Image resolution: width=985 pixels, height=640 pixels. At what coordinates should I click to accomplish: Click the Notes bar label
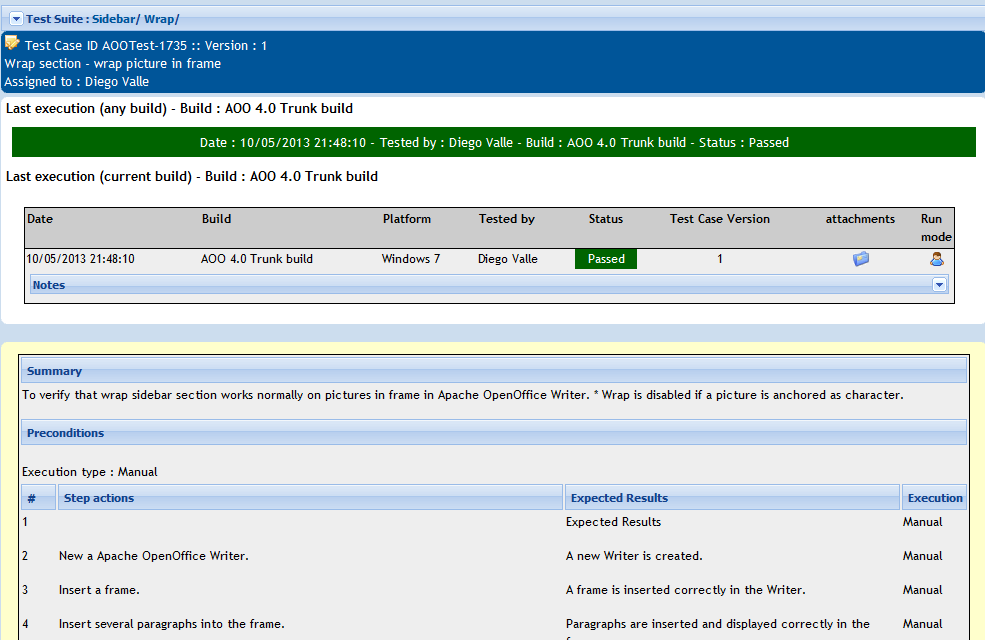(49, 285)
